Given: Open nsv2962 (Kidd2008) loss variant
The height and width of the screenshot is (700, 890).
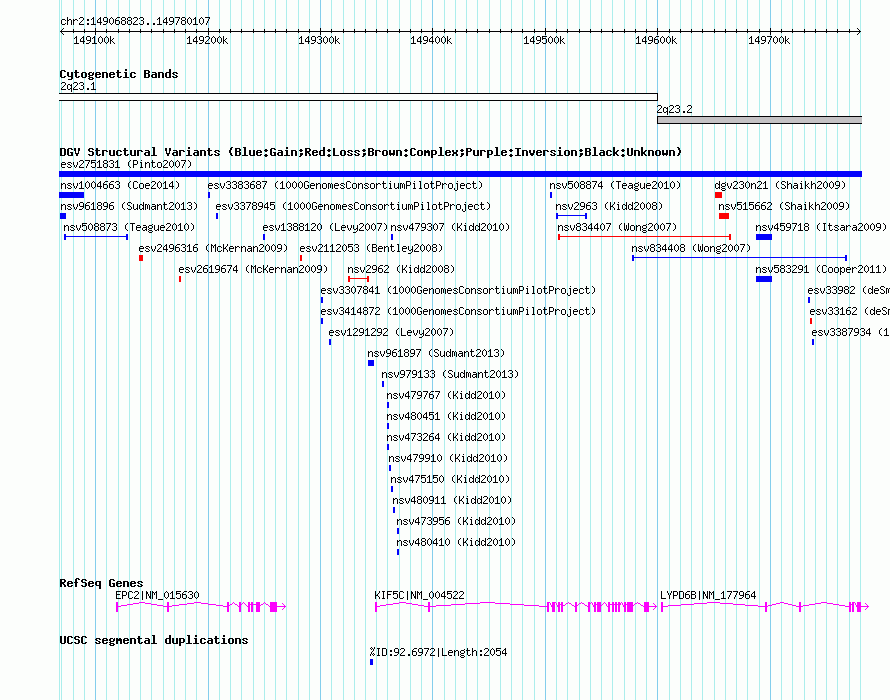Looking at the screenshot, I should 401,269.
